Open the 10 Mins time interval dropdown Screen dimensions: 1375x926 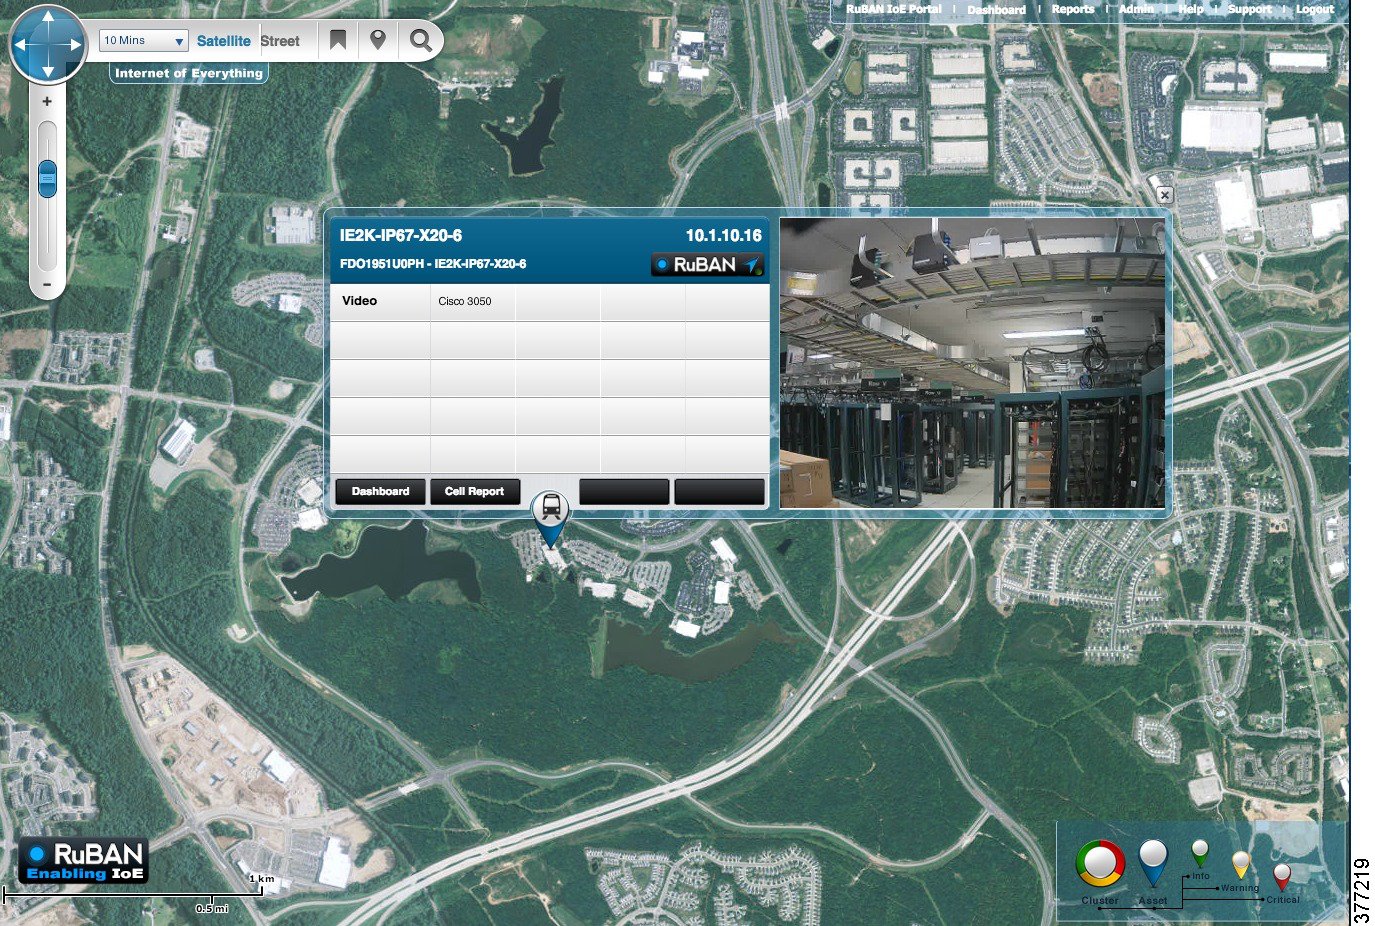tap(144, 41)
